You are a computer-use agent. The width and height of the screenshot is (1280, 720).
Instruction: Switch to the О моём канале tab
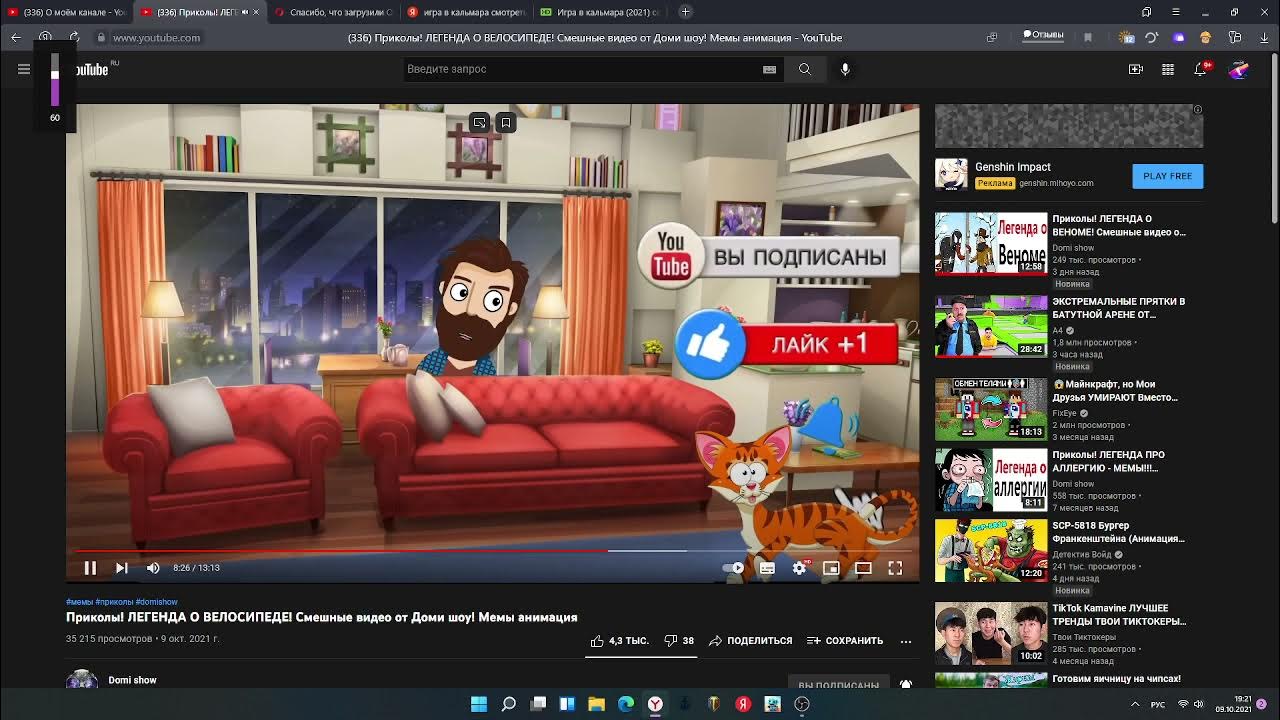click(x=66, y=12)
